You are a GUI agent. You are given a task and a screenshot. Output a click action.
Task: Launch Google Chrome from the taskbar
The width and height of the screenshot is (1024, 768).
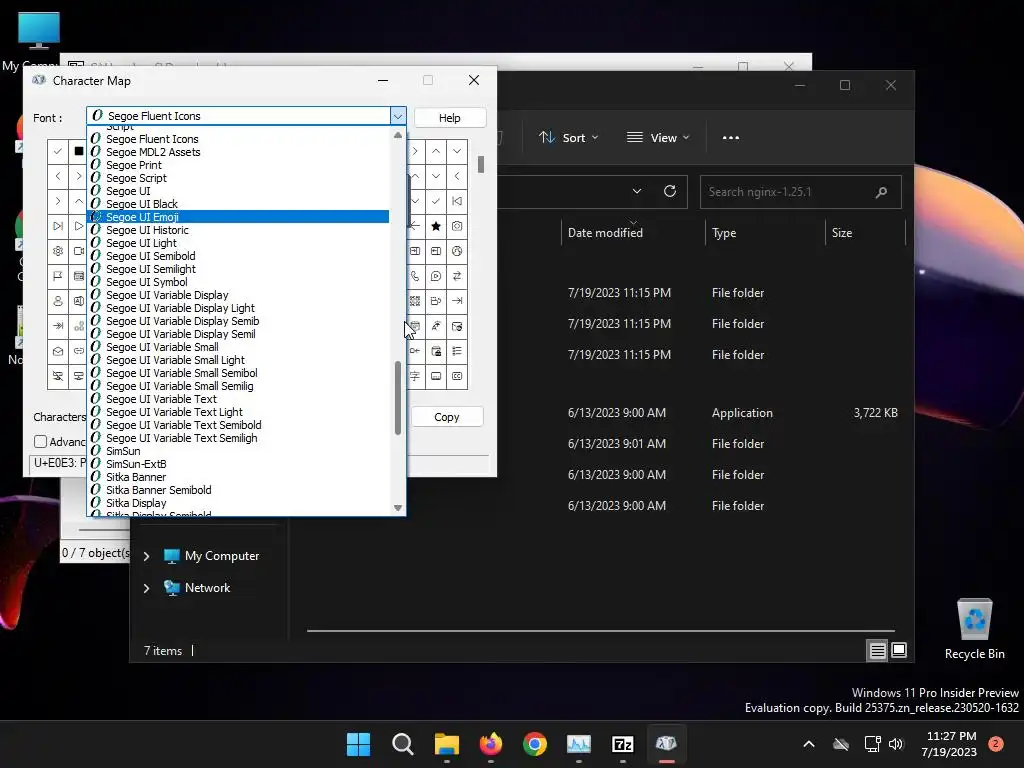click(x=534, y=744)
